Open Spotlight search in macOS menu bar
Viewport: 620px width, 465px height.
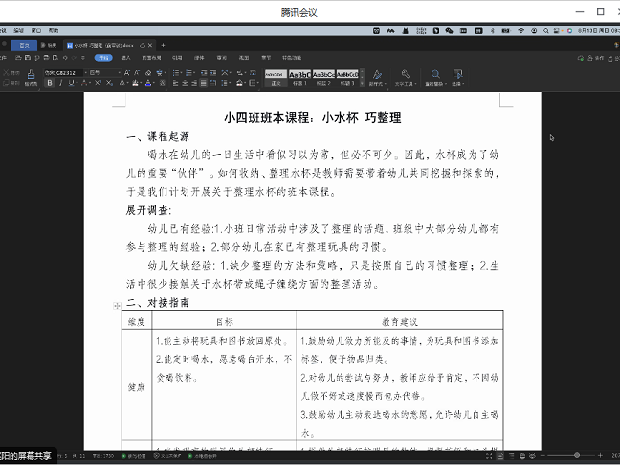tap(546, 30)
